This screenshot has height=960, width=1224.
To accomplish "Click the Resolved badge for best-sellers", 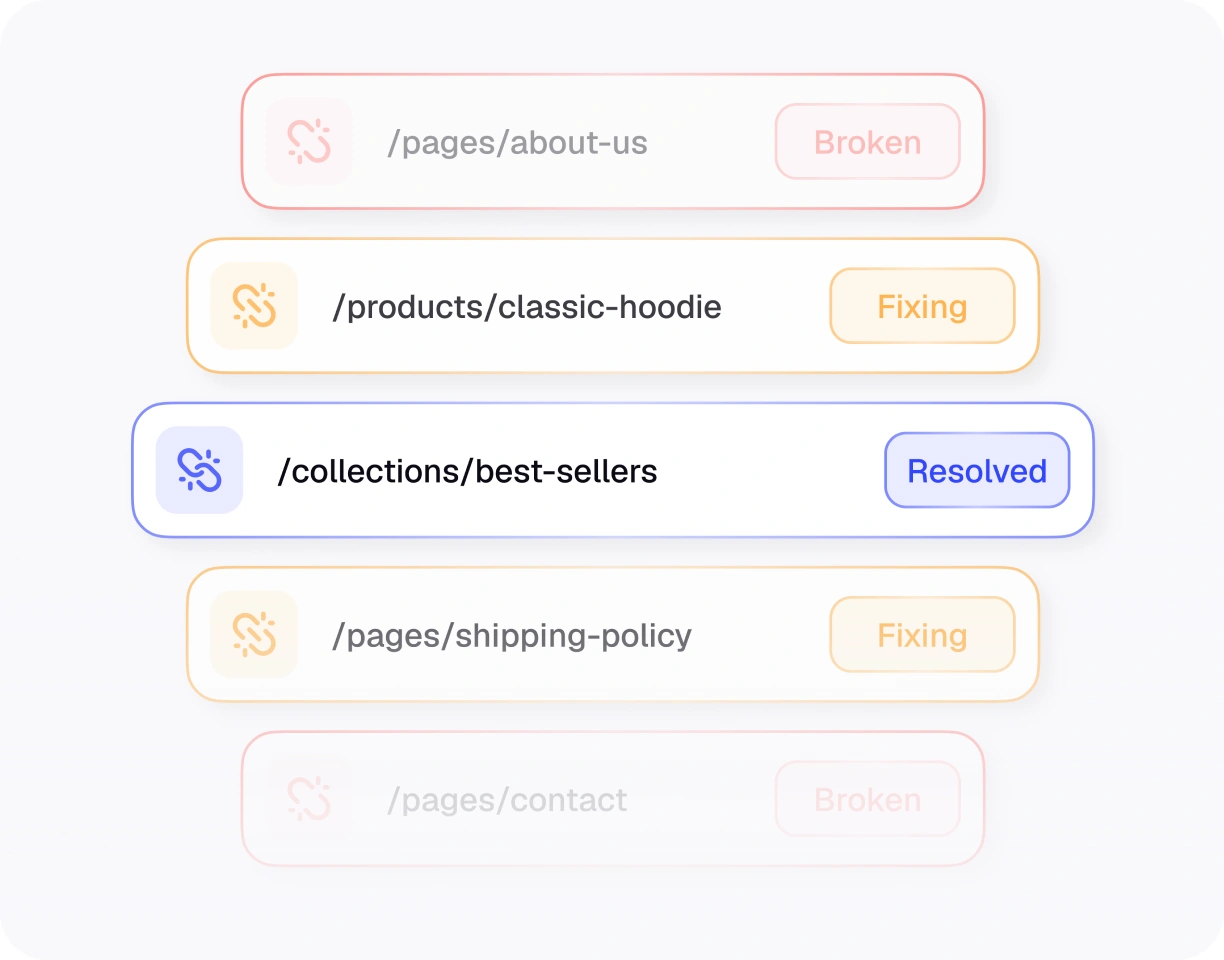I will pyautogui.click(x=977, y=470).
